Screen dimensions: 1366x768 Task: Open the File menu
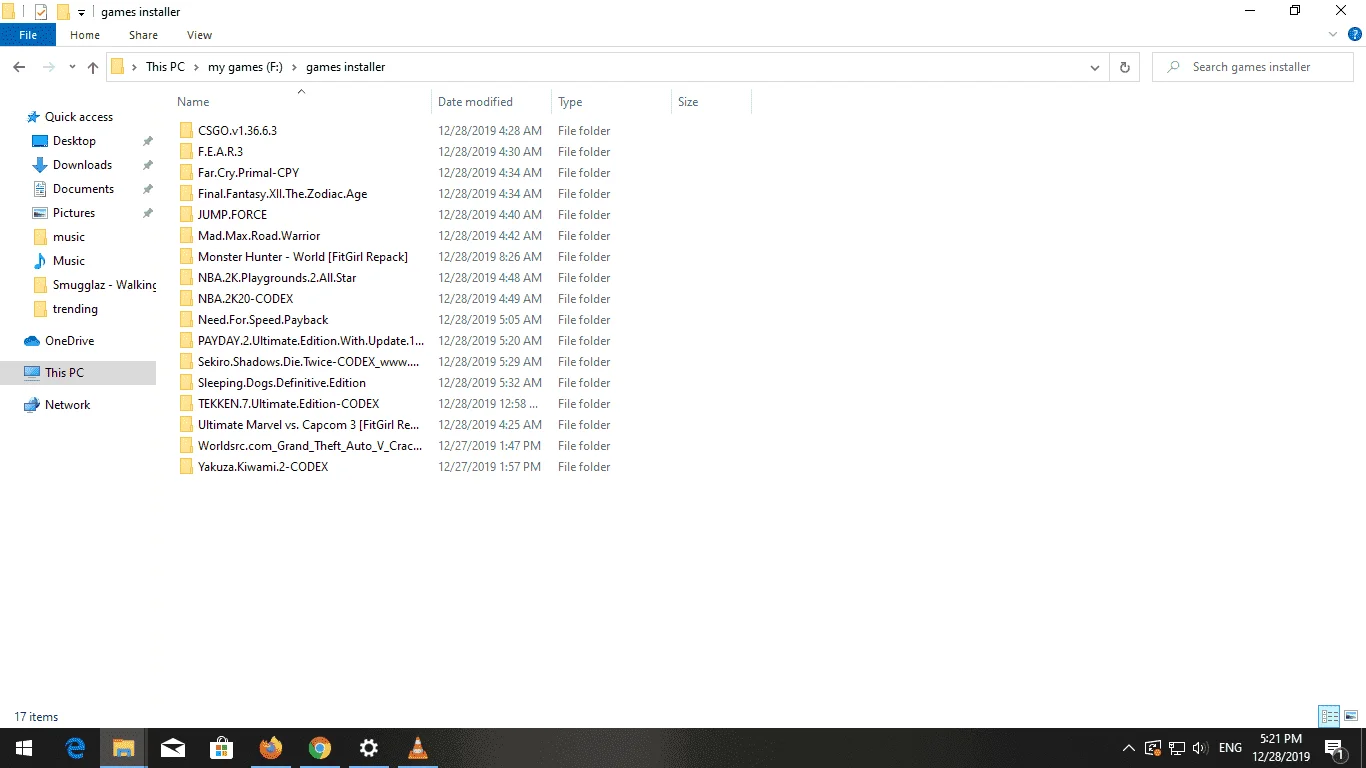pyautogui.click(x=28, y=35)
